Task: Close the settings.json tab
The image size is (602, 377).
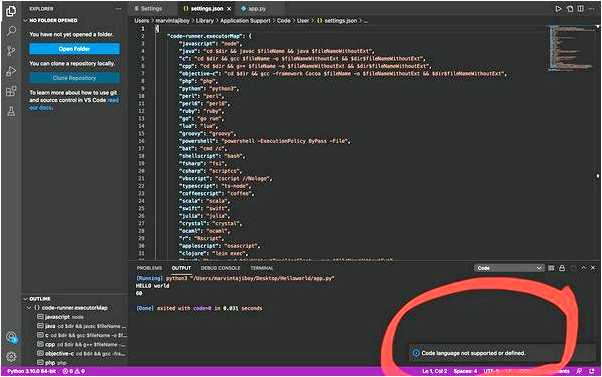Action: tap(229, 8)
